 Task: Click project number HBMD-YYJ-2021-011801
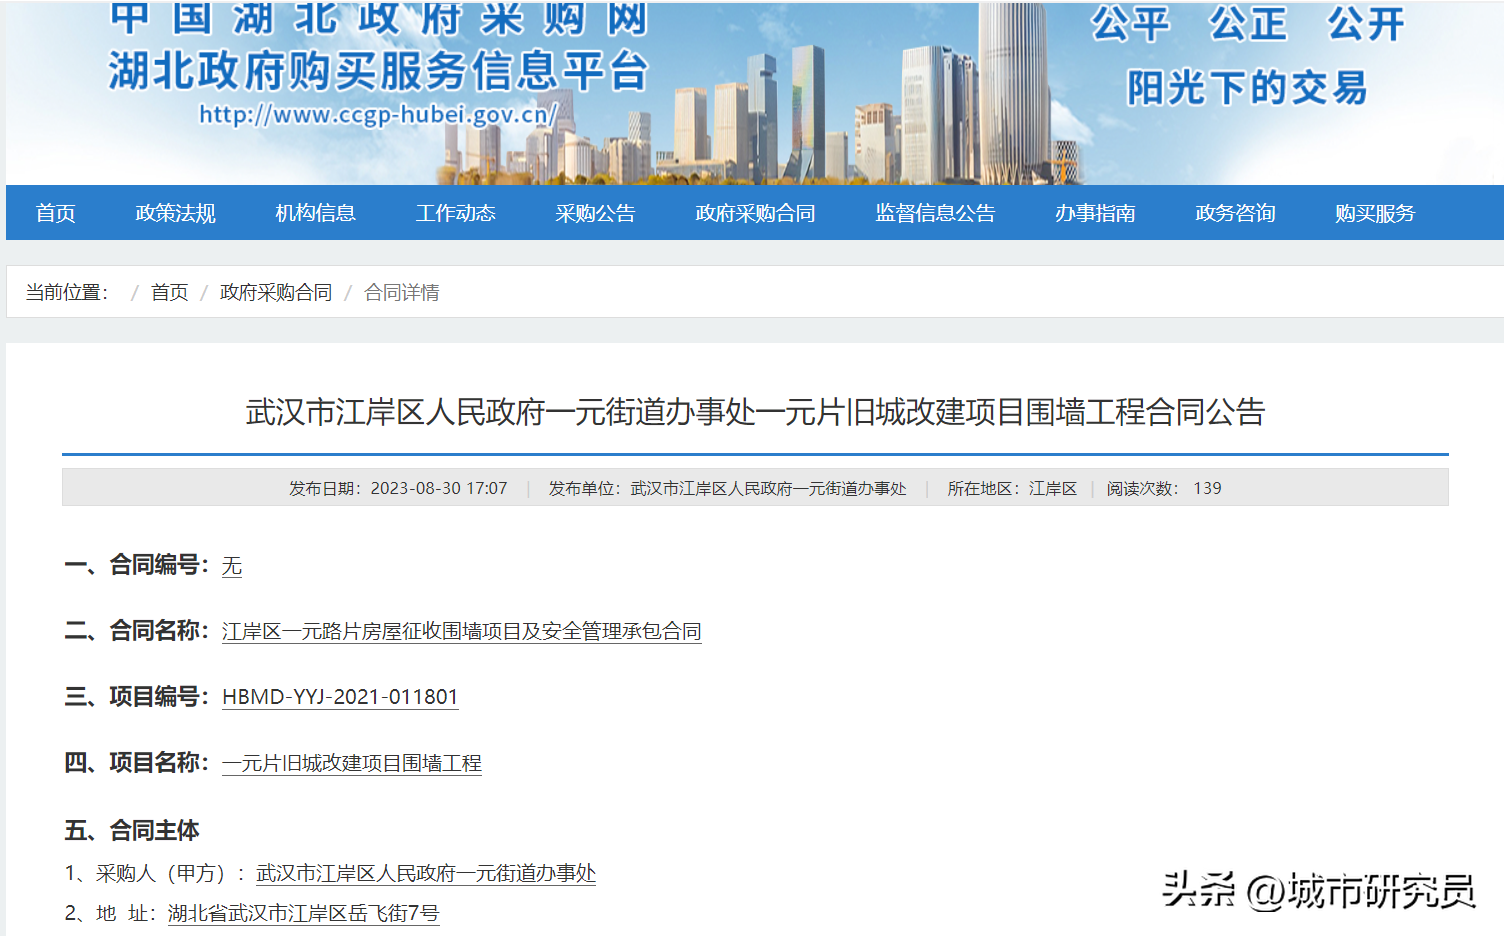click(340, 697)
